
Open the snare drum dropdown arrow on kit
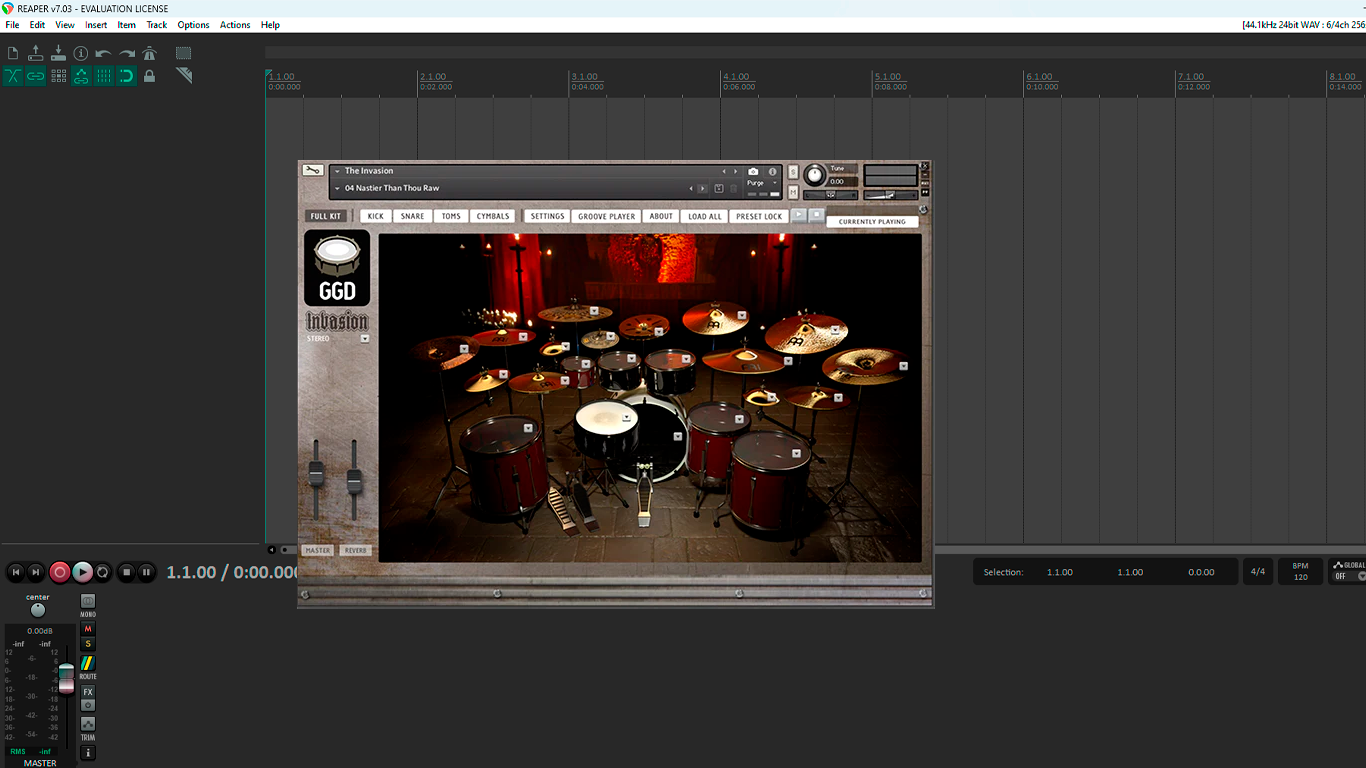pos(627,418)
